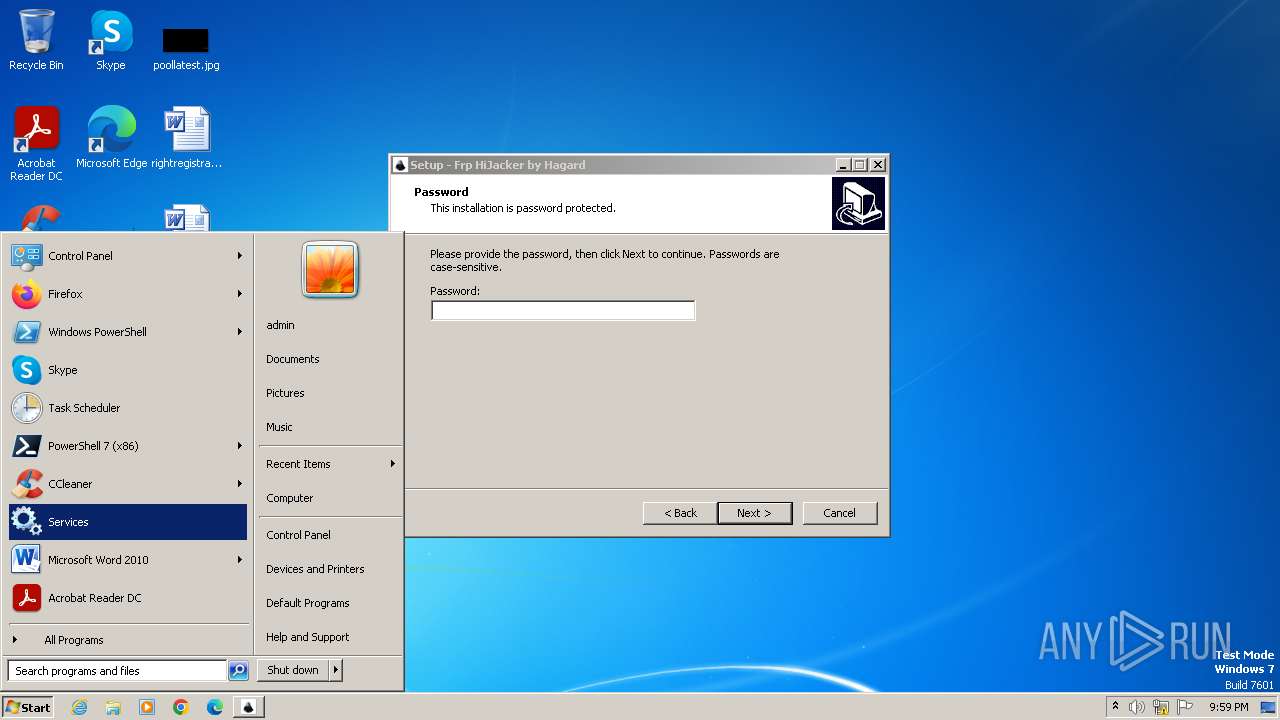Expand the Recent Items submenu

pos(330,464)
